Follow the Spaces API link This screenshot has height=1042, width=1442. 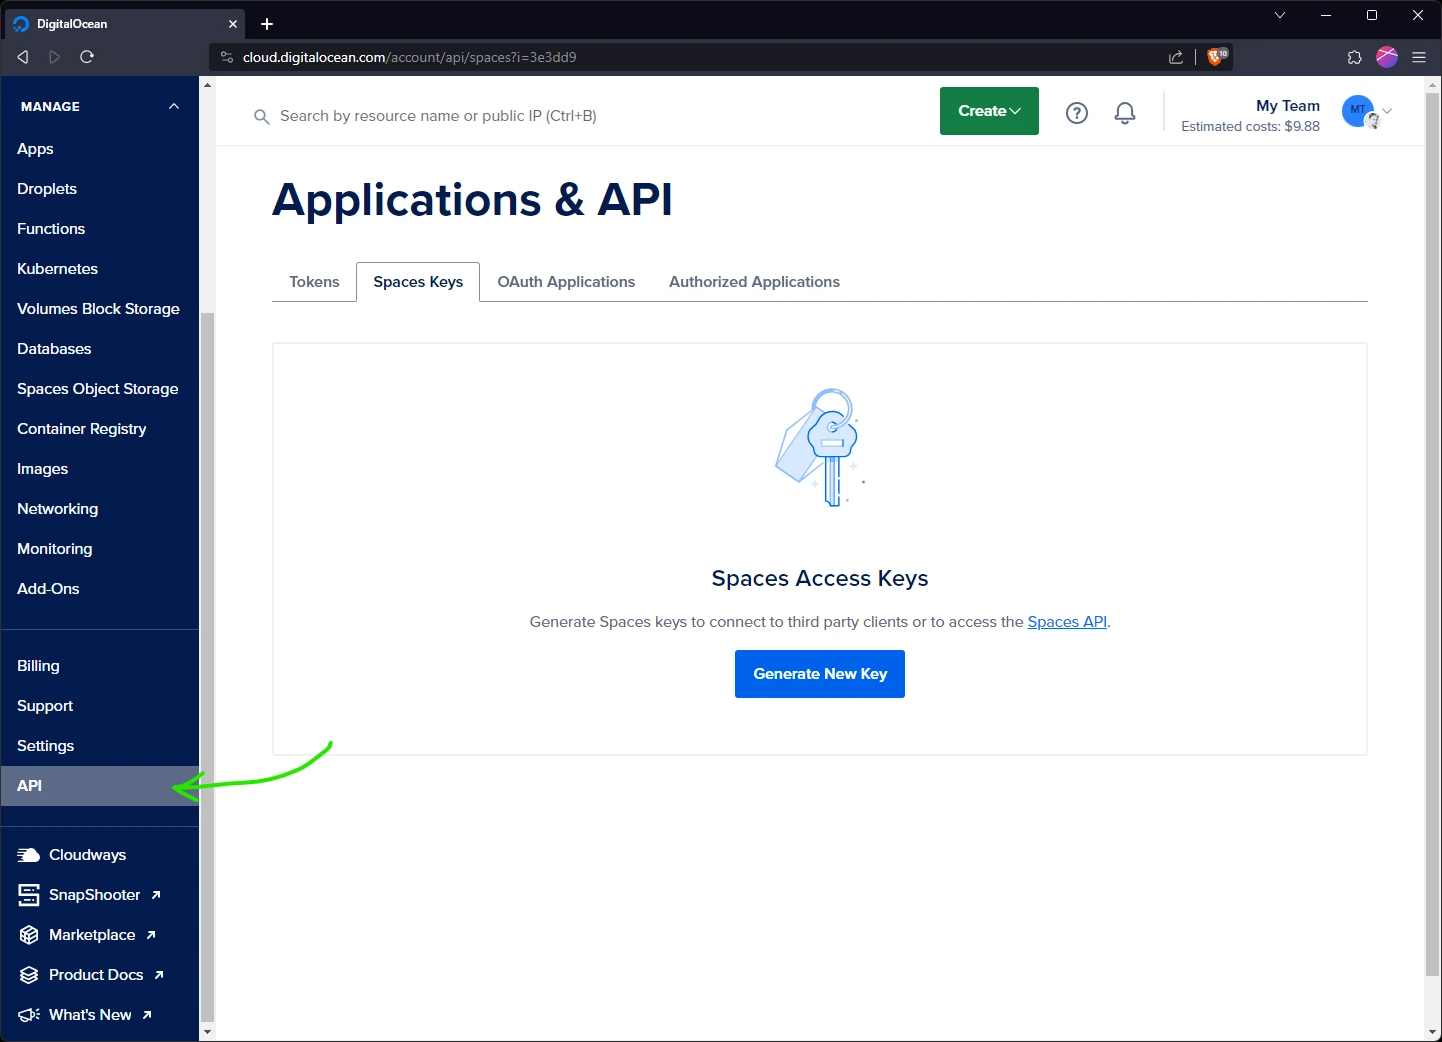(x=1066, y=621)
